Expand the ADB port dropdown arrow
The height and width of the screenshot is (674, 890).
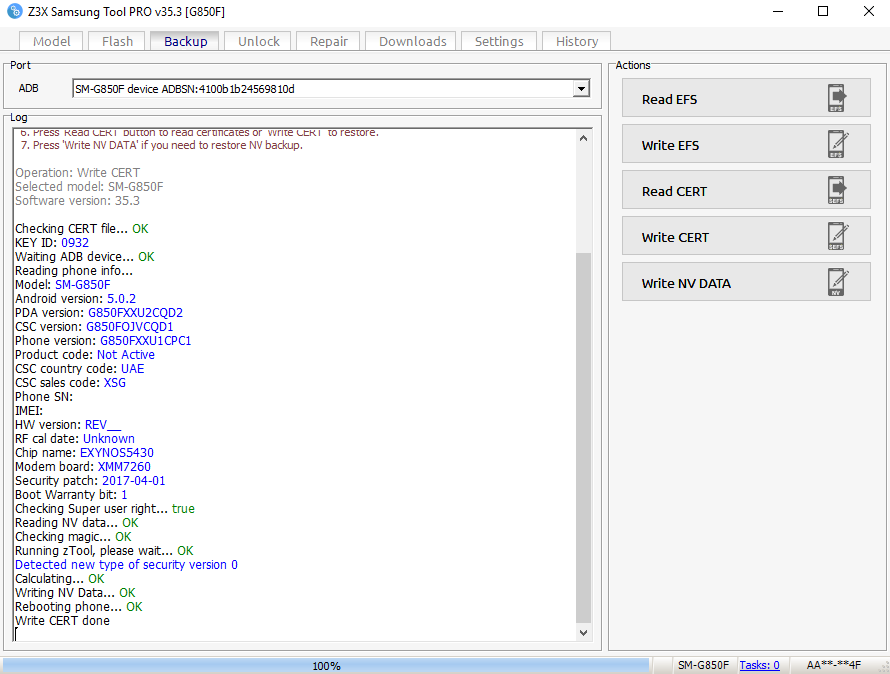pos(581,89)
